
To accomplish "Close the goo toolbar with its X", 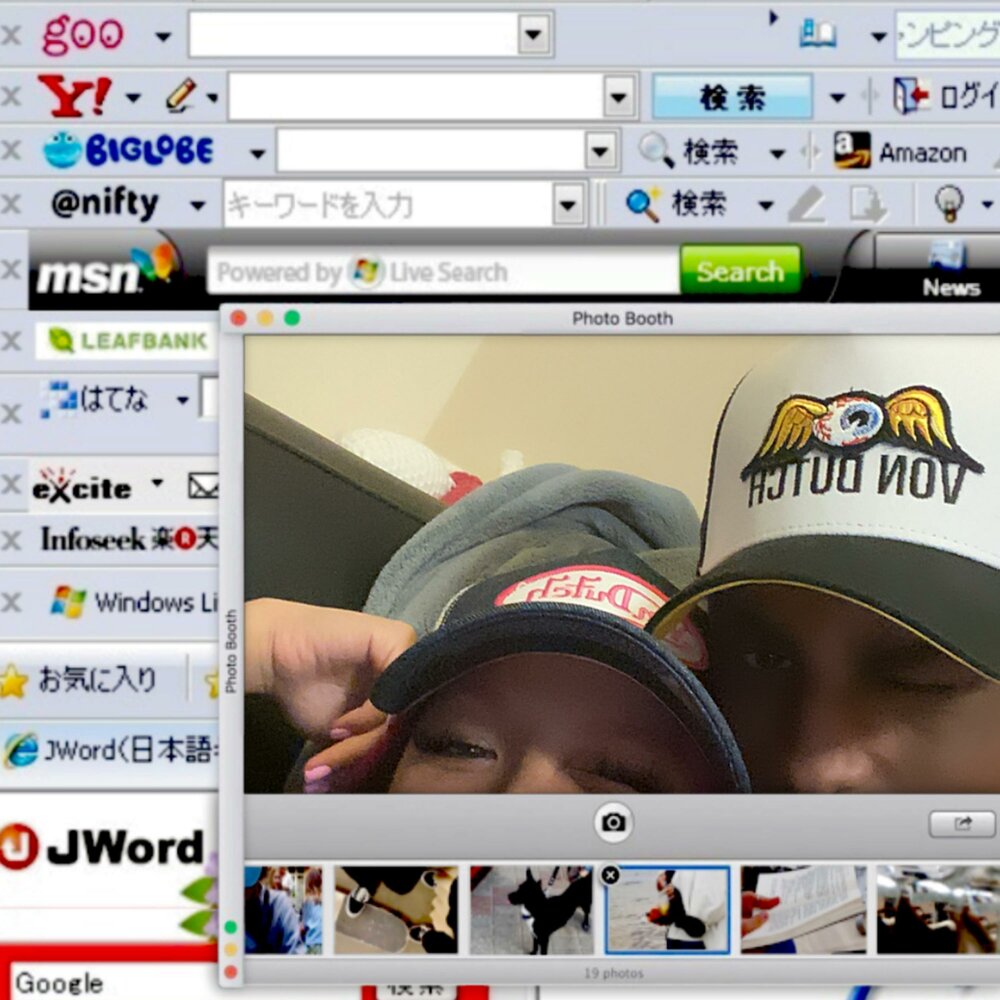I will pyautogui.click(x=11, y=36).
